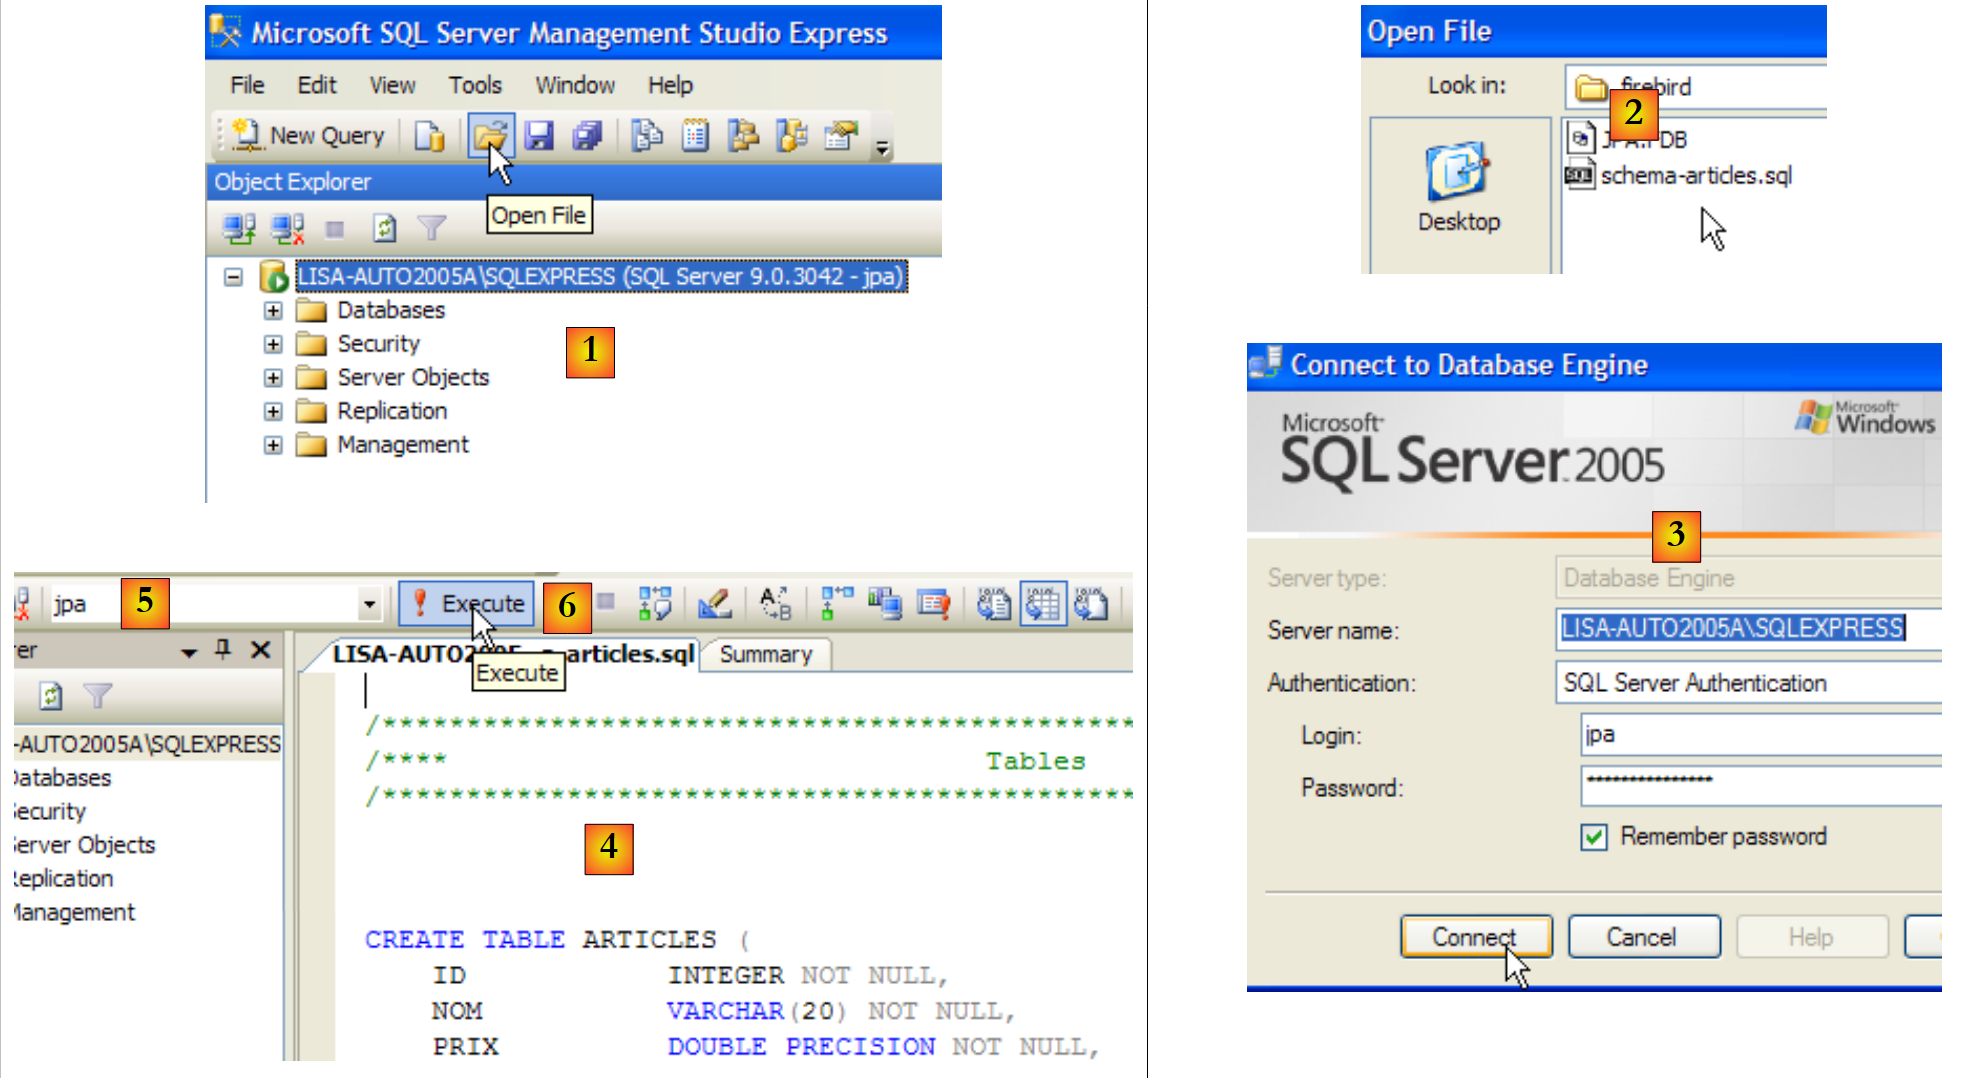
Task: Open the Tools menu
Action: tap(474, 85)
